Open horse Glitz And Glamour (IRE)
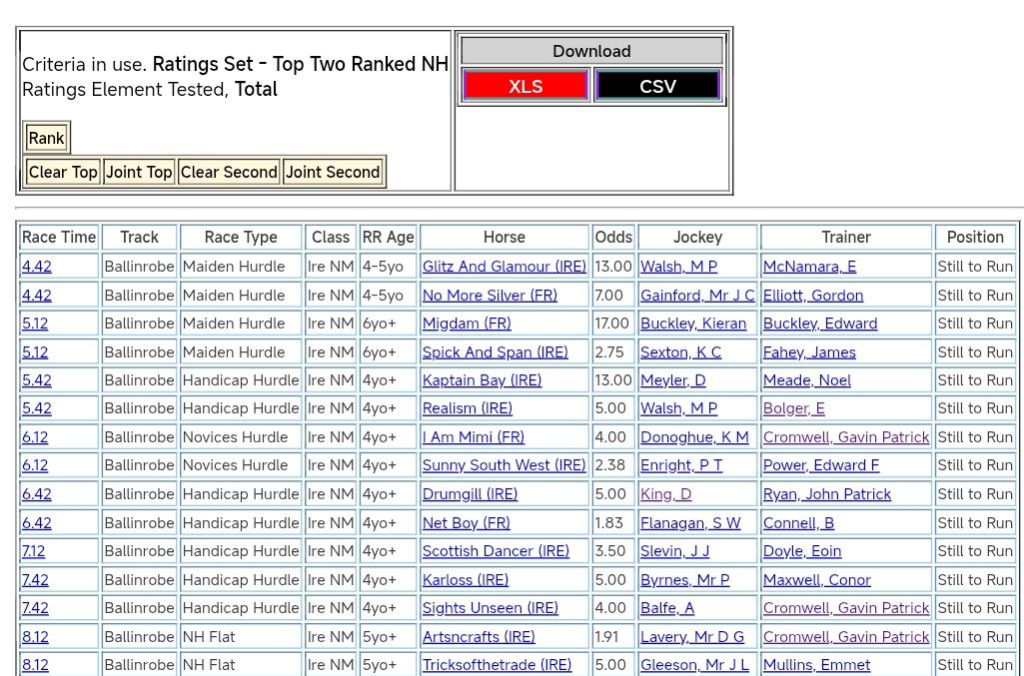This screenshot has width=1024, height=676. 504,267
